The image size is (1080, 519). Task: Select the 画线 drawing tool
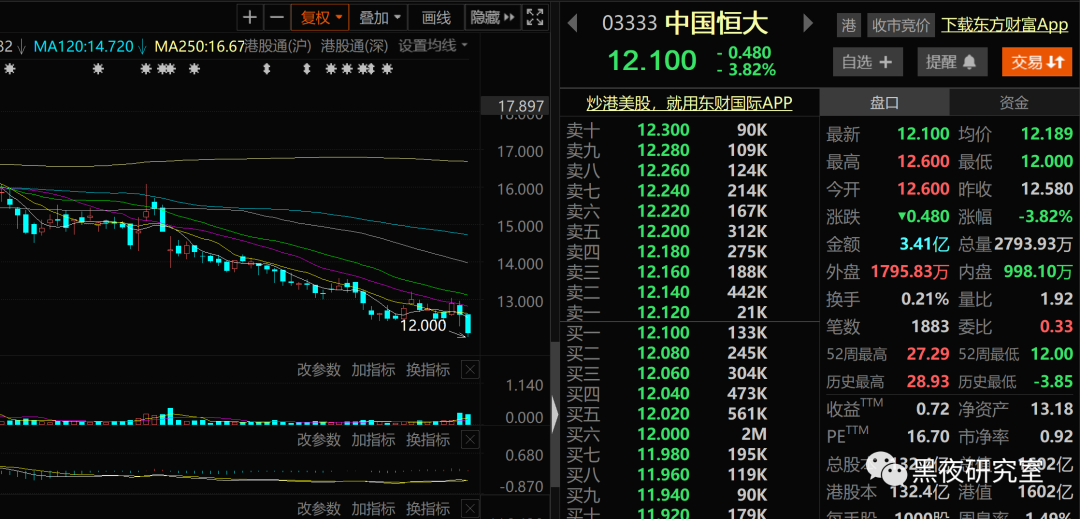pos(436,17)
